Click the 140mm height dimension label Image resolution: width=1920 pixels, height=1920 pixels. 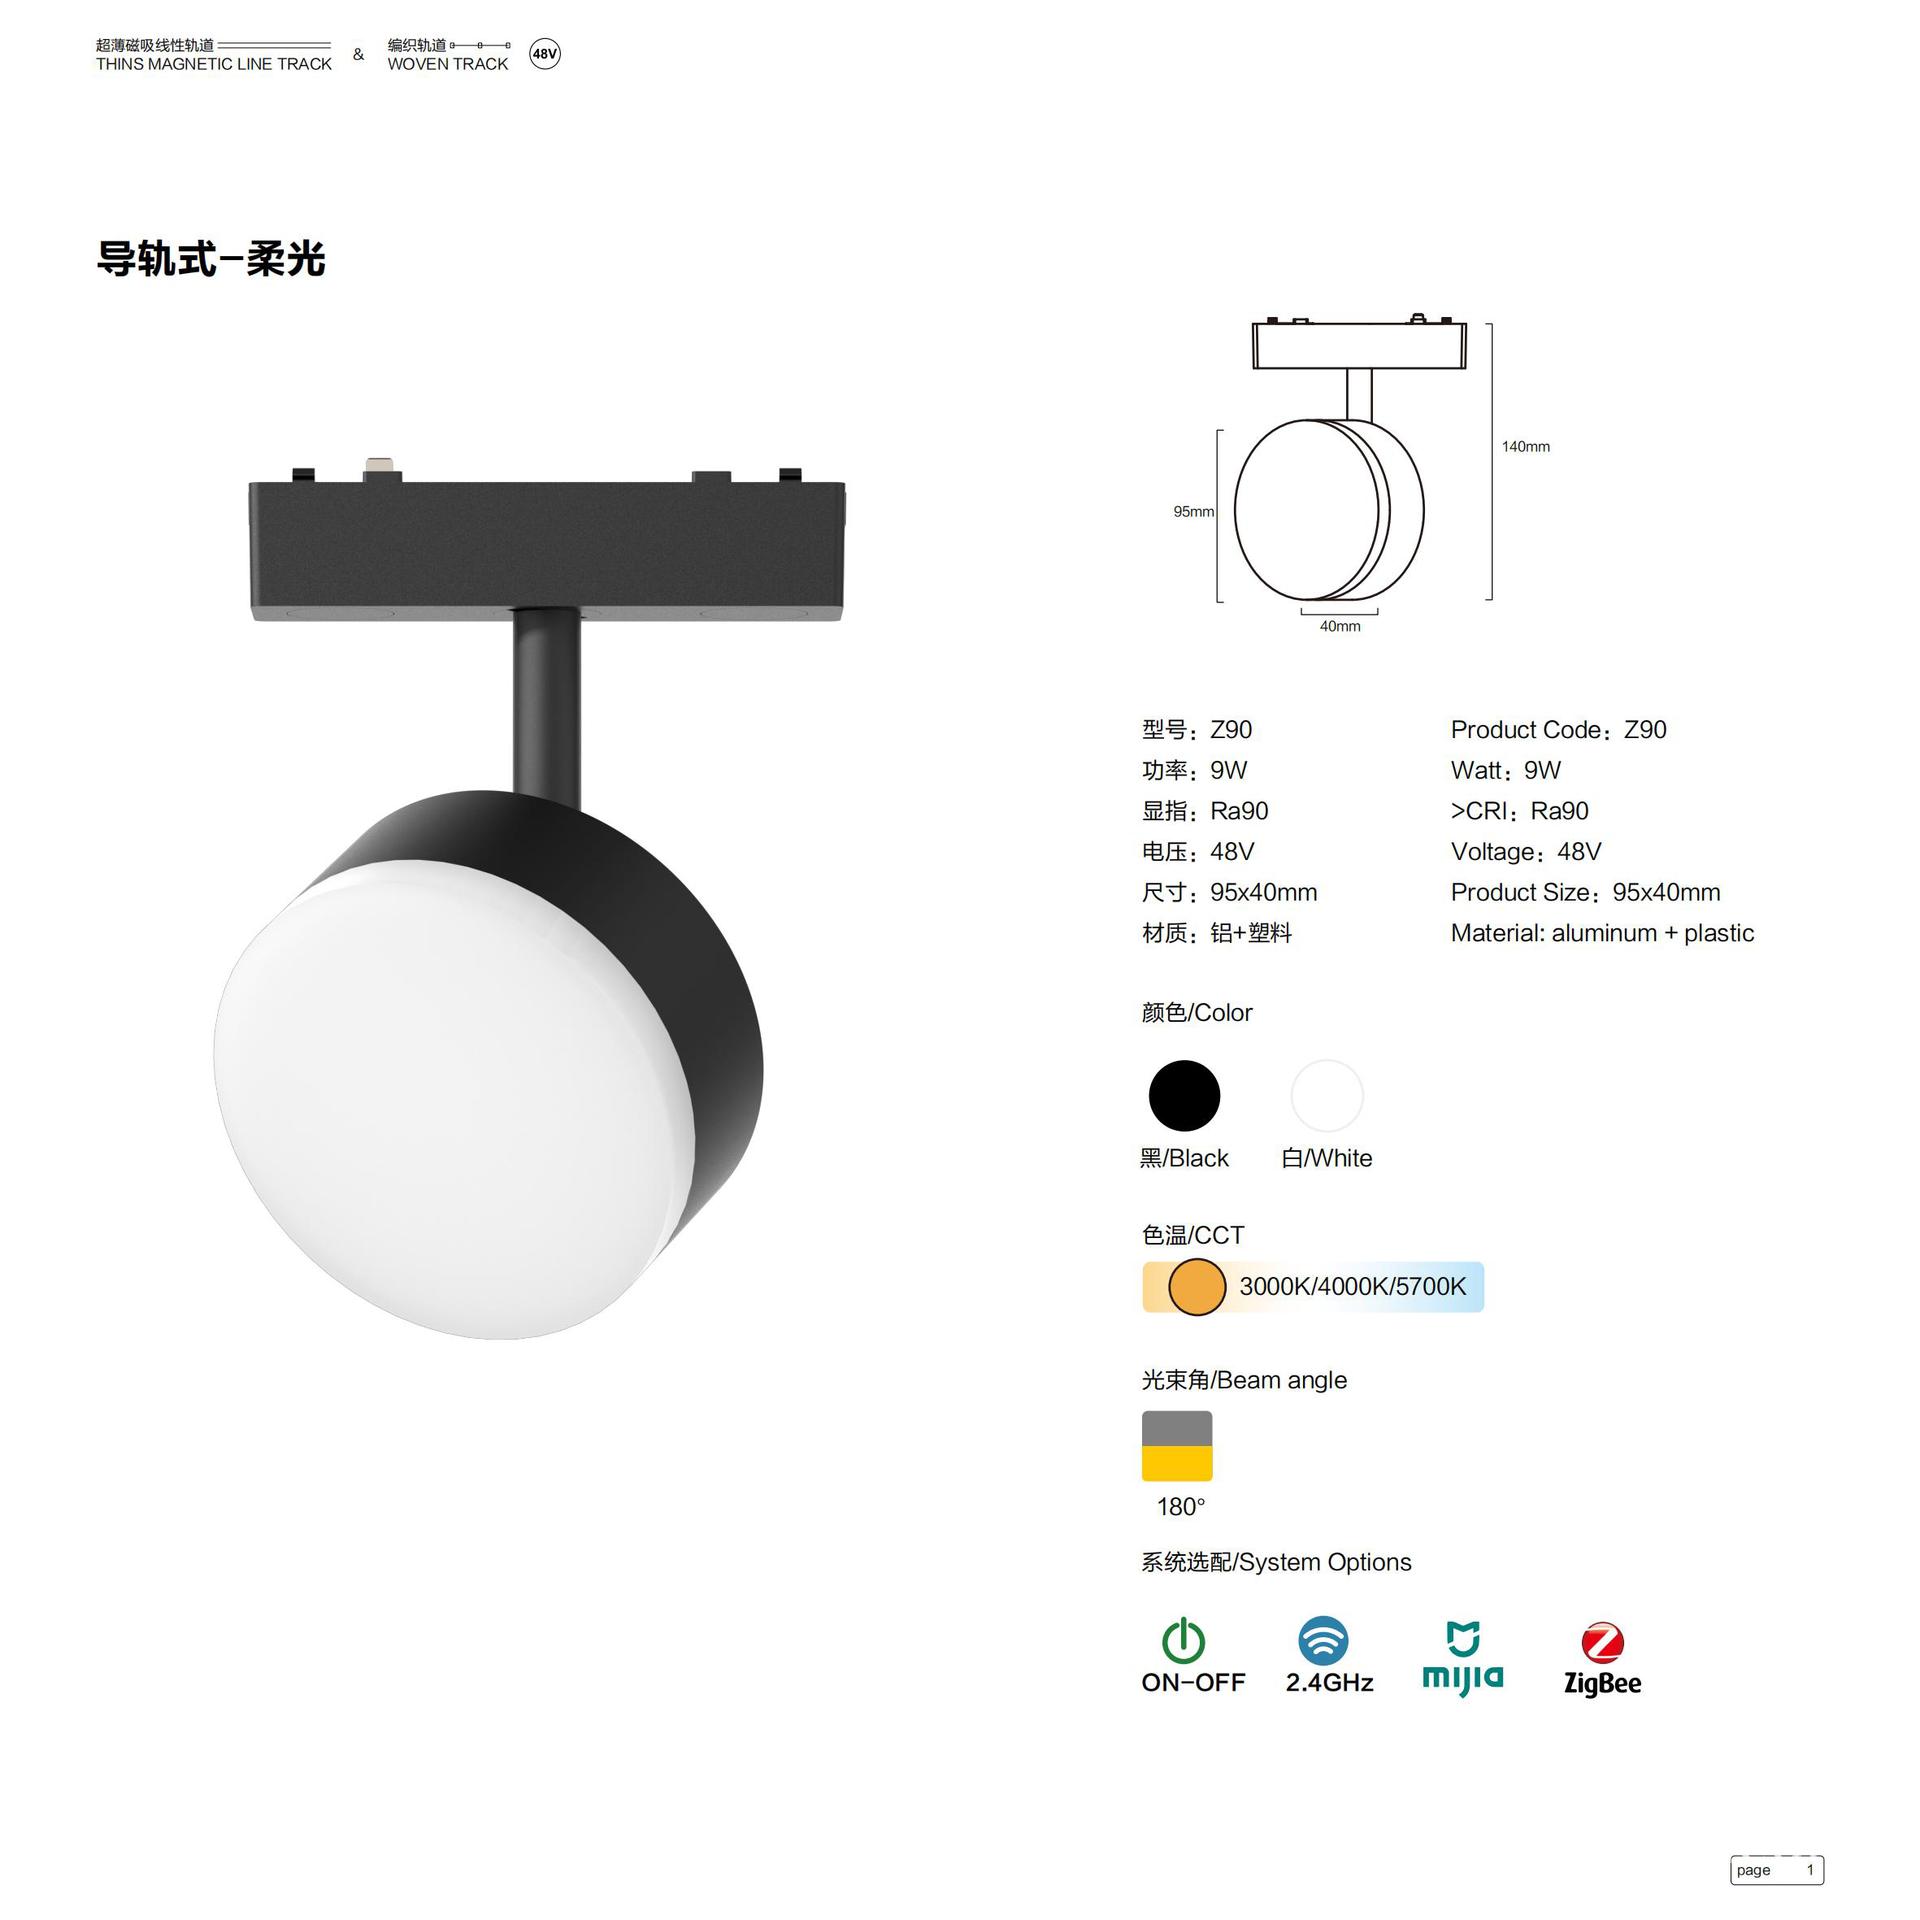(1526, 446)
